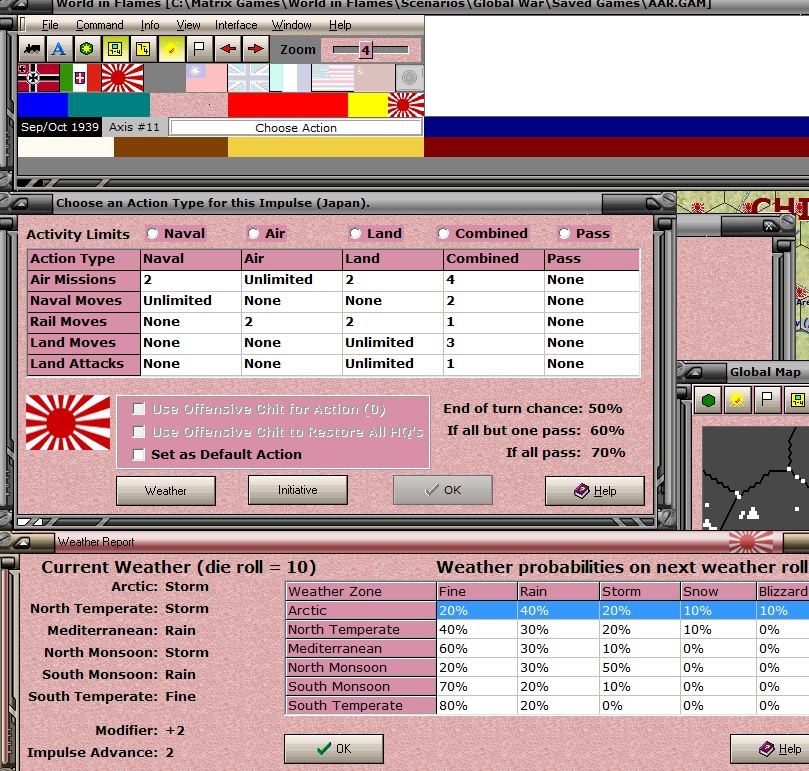
Task: Collapse the Global Map window
Action: tap(694, 372)
